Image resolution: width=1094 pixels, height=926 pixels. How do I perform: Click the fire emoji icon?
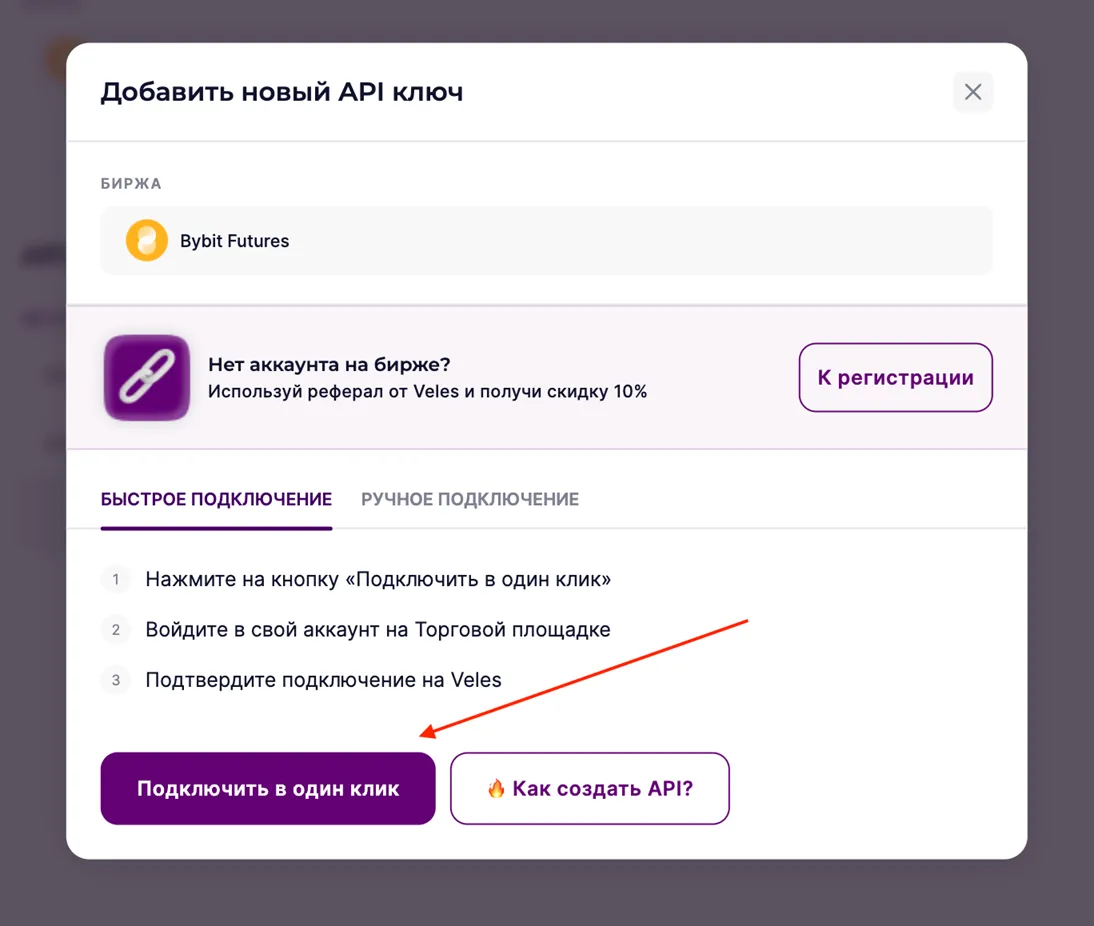496,788
